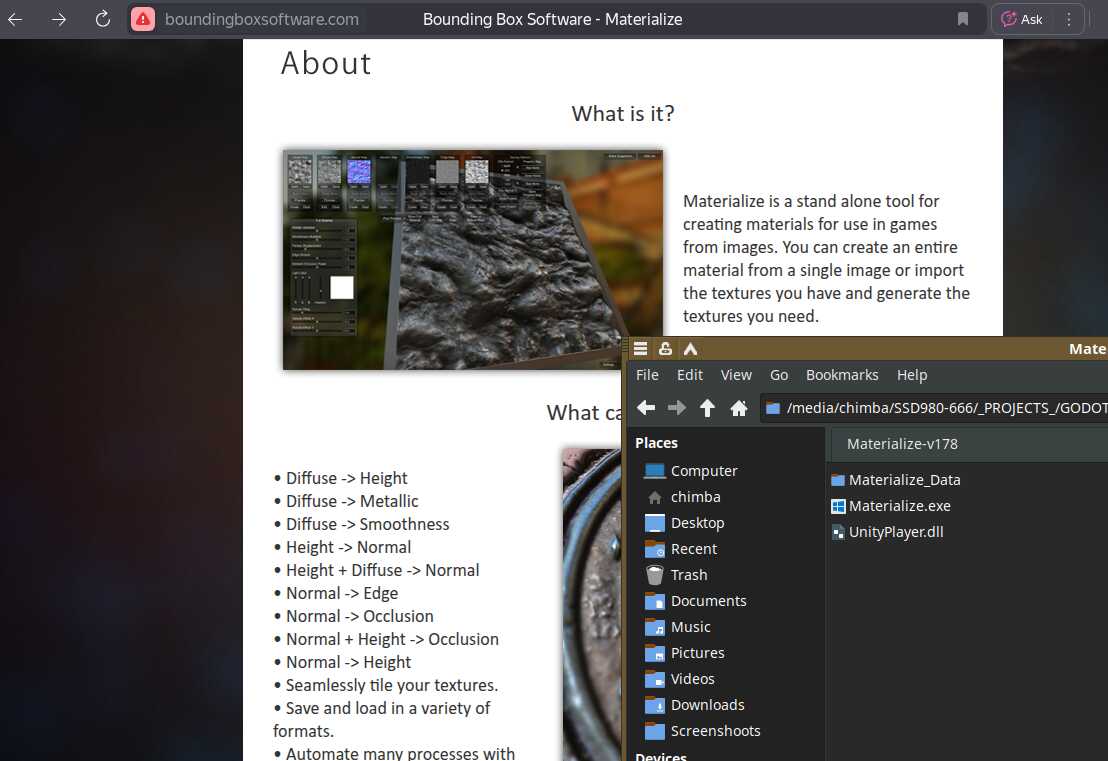The height and width of the screenshot is (761, 1108).
Task: Open file manager window menu icon
Action: 641,349
